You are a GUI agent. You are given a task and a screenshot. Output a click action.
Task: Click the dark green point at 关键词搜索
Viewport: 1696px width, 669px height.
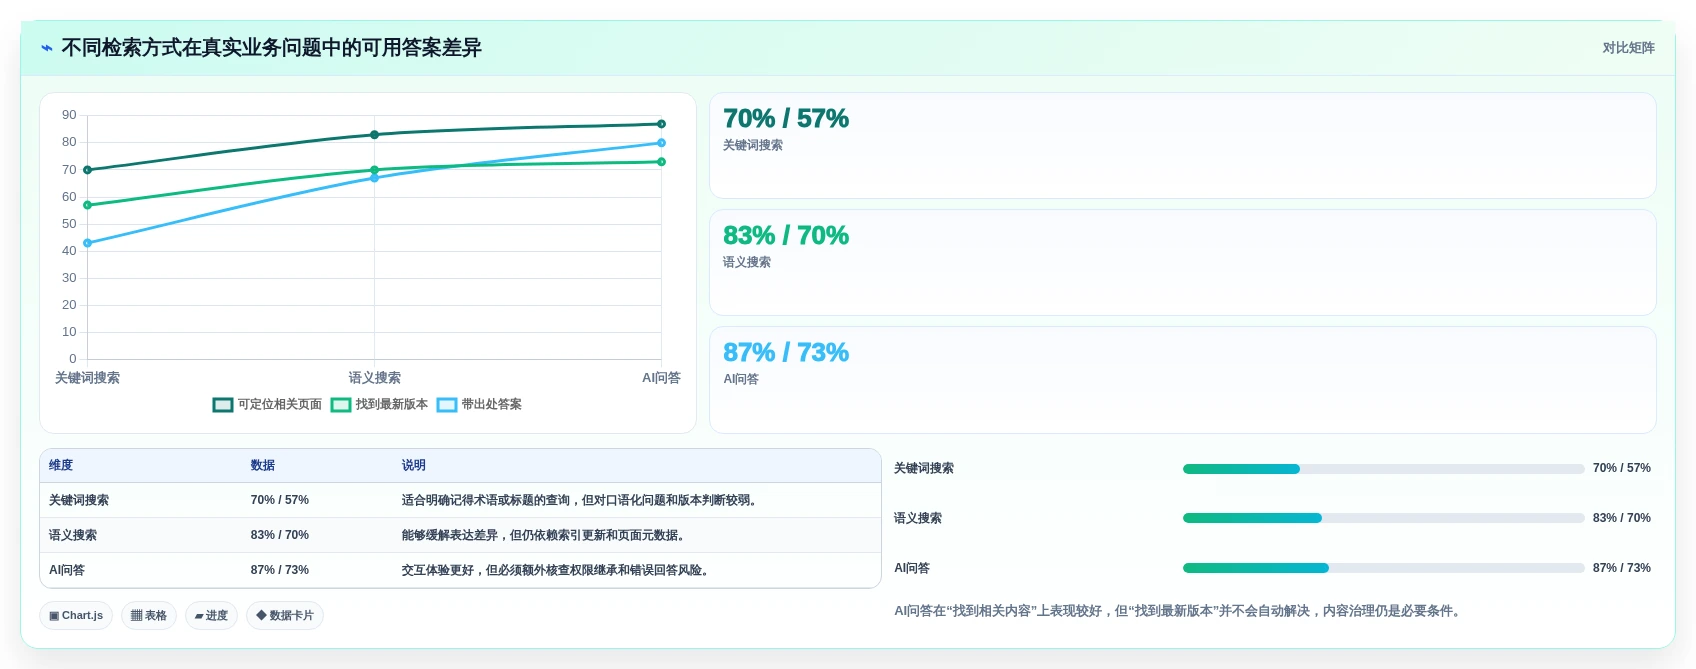(x=88, y=170)
